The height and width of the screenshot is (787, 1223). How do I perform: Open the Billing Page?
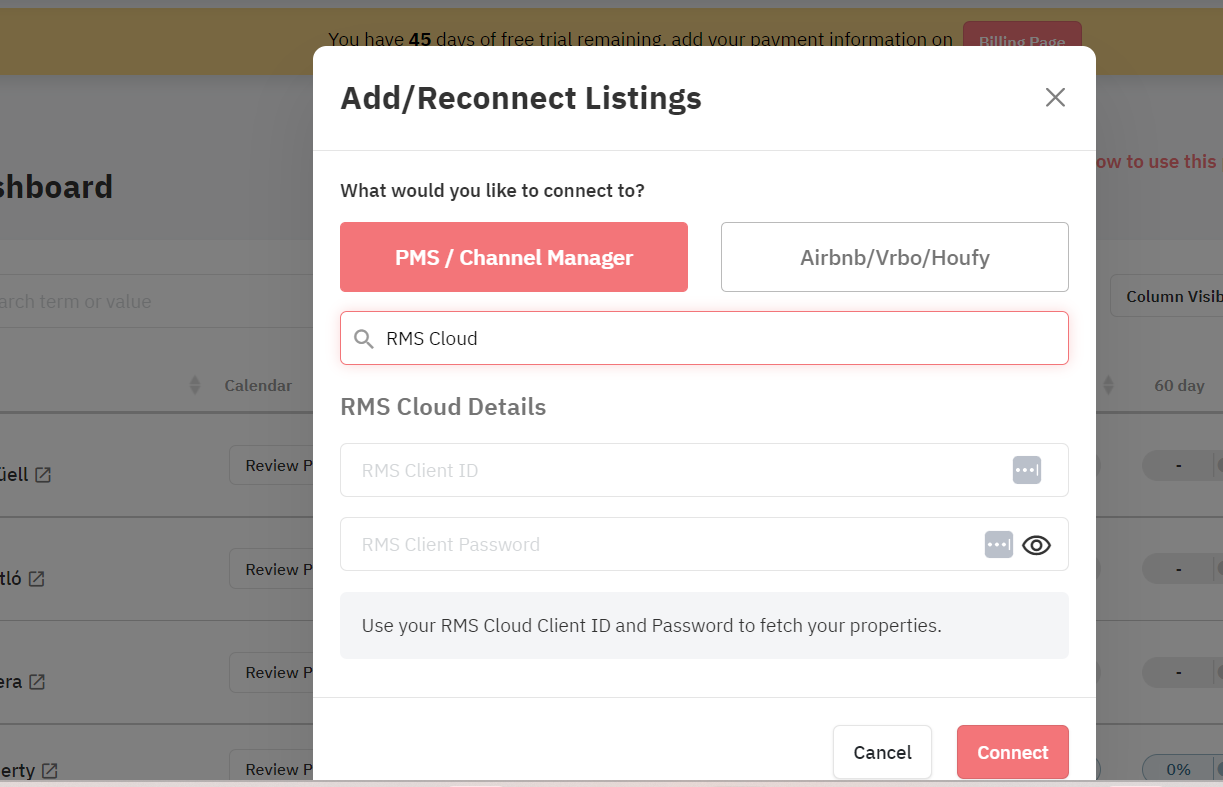[1022, 41]
